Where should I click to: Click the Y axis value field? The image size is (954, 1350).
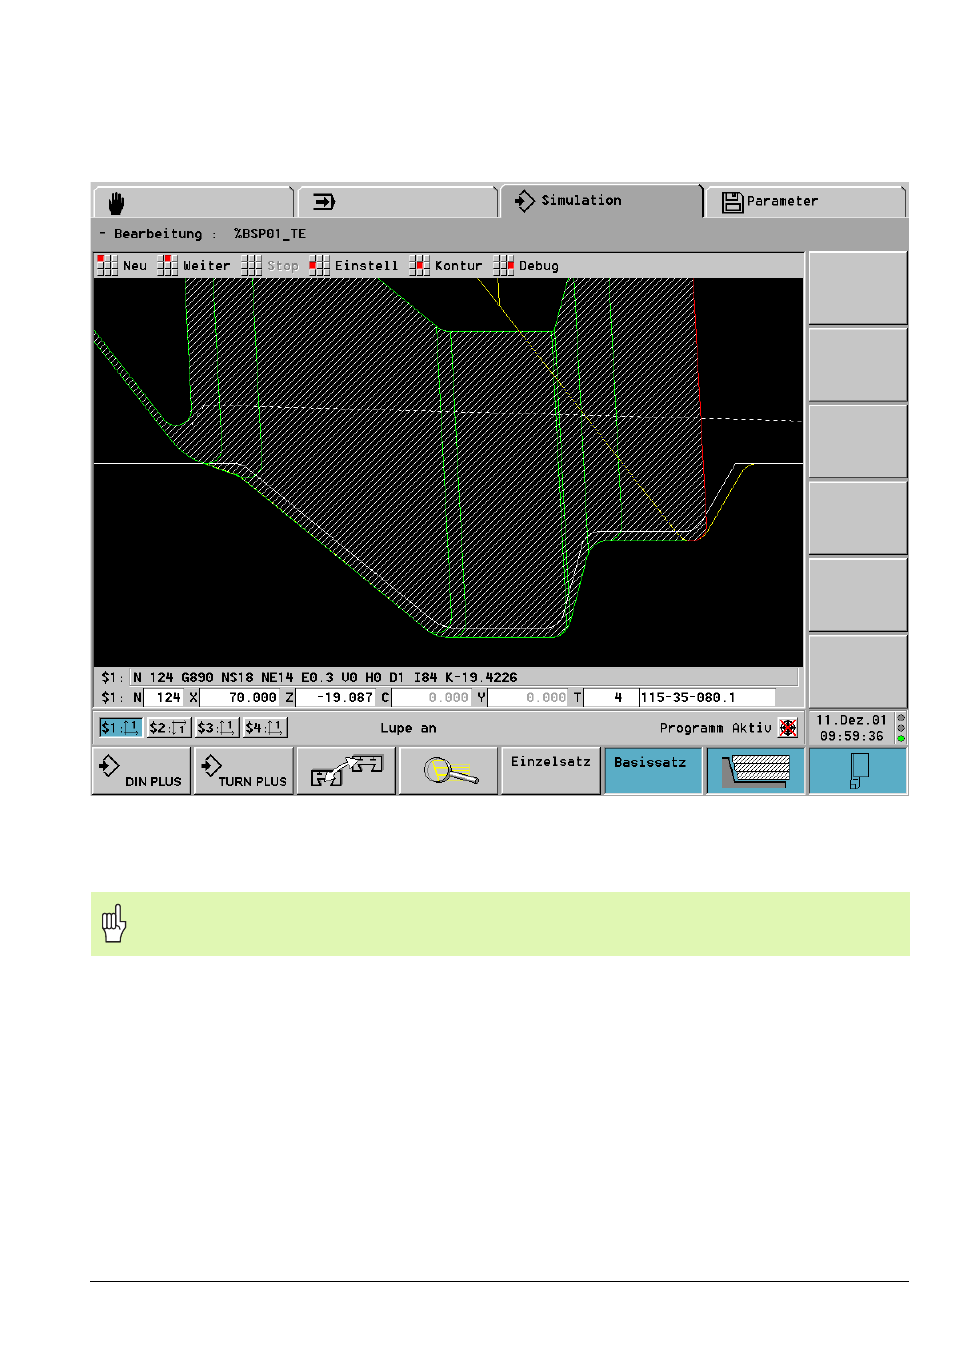[x=529, y=698]
